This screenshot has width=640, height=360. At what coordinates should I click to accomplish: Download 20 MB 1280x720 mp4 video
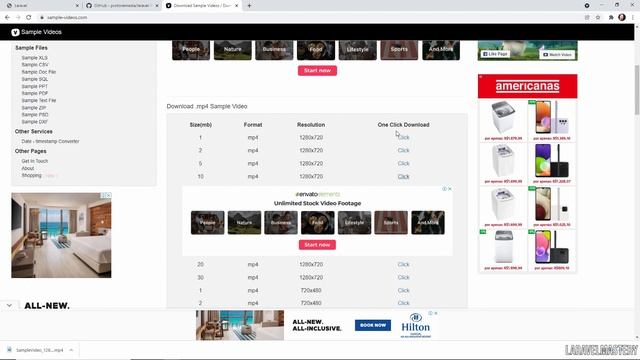tap(403, 264)
